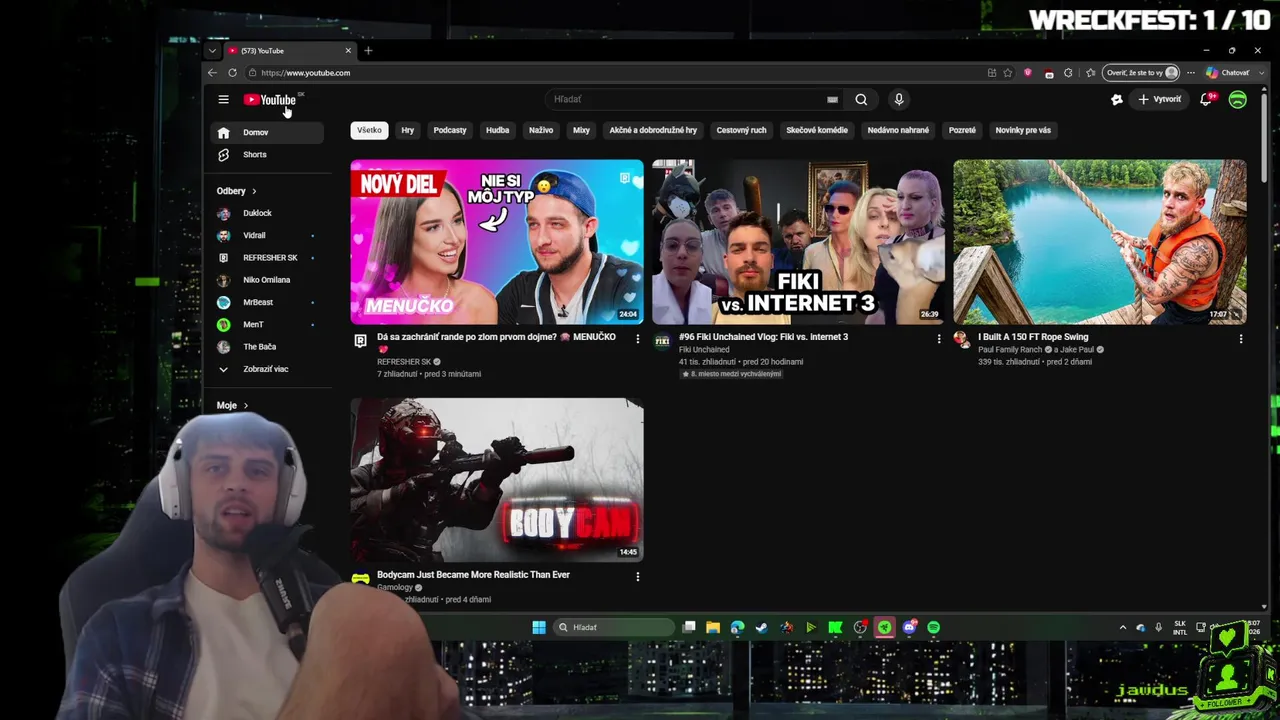The width and height of the screenshot is (1280, 720).
Task: Select the Cestovný ruch filter chip
Action: click(x=741, y=130)
